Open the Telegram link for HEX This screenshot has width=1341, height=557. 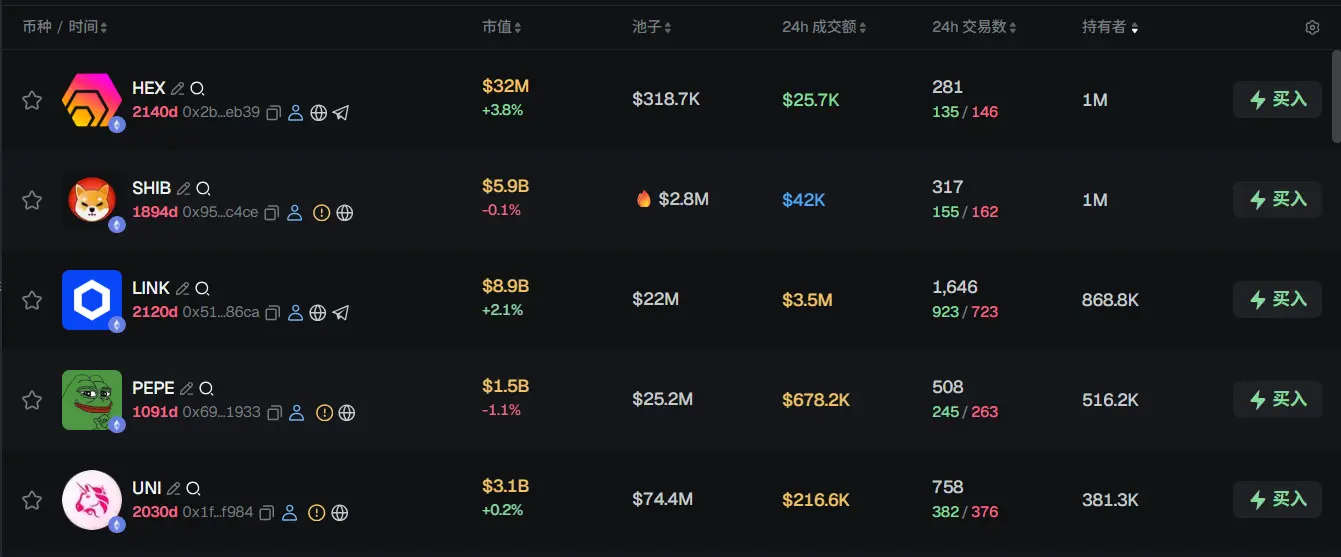[x=341, y=113]
